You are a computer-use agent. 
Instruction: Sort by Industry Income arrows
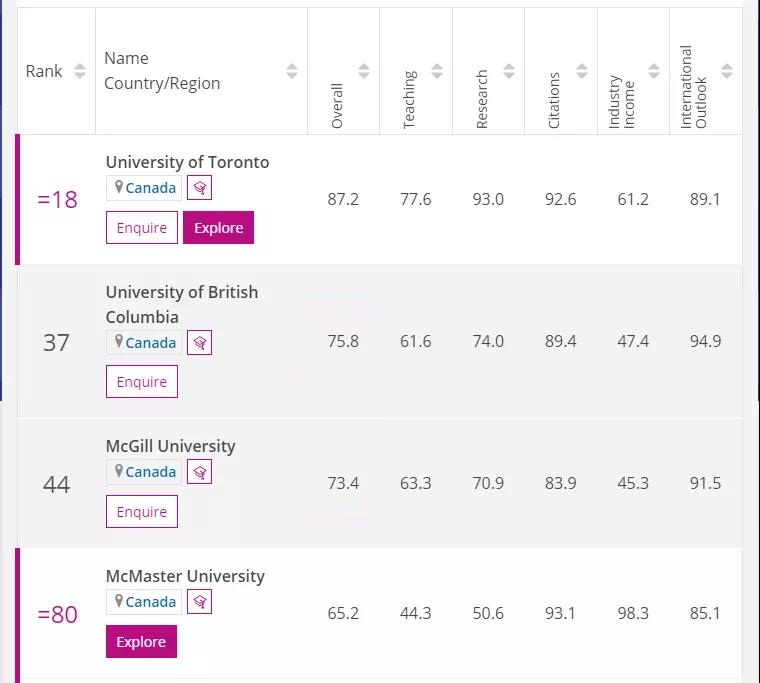(x=654, y=71)
